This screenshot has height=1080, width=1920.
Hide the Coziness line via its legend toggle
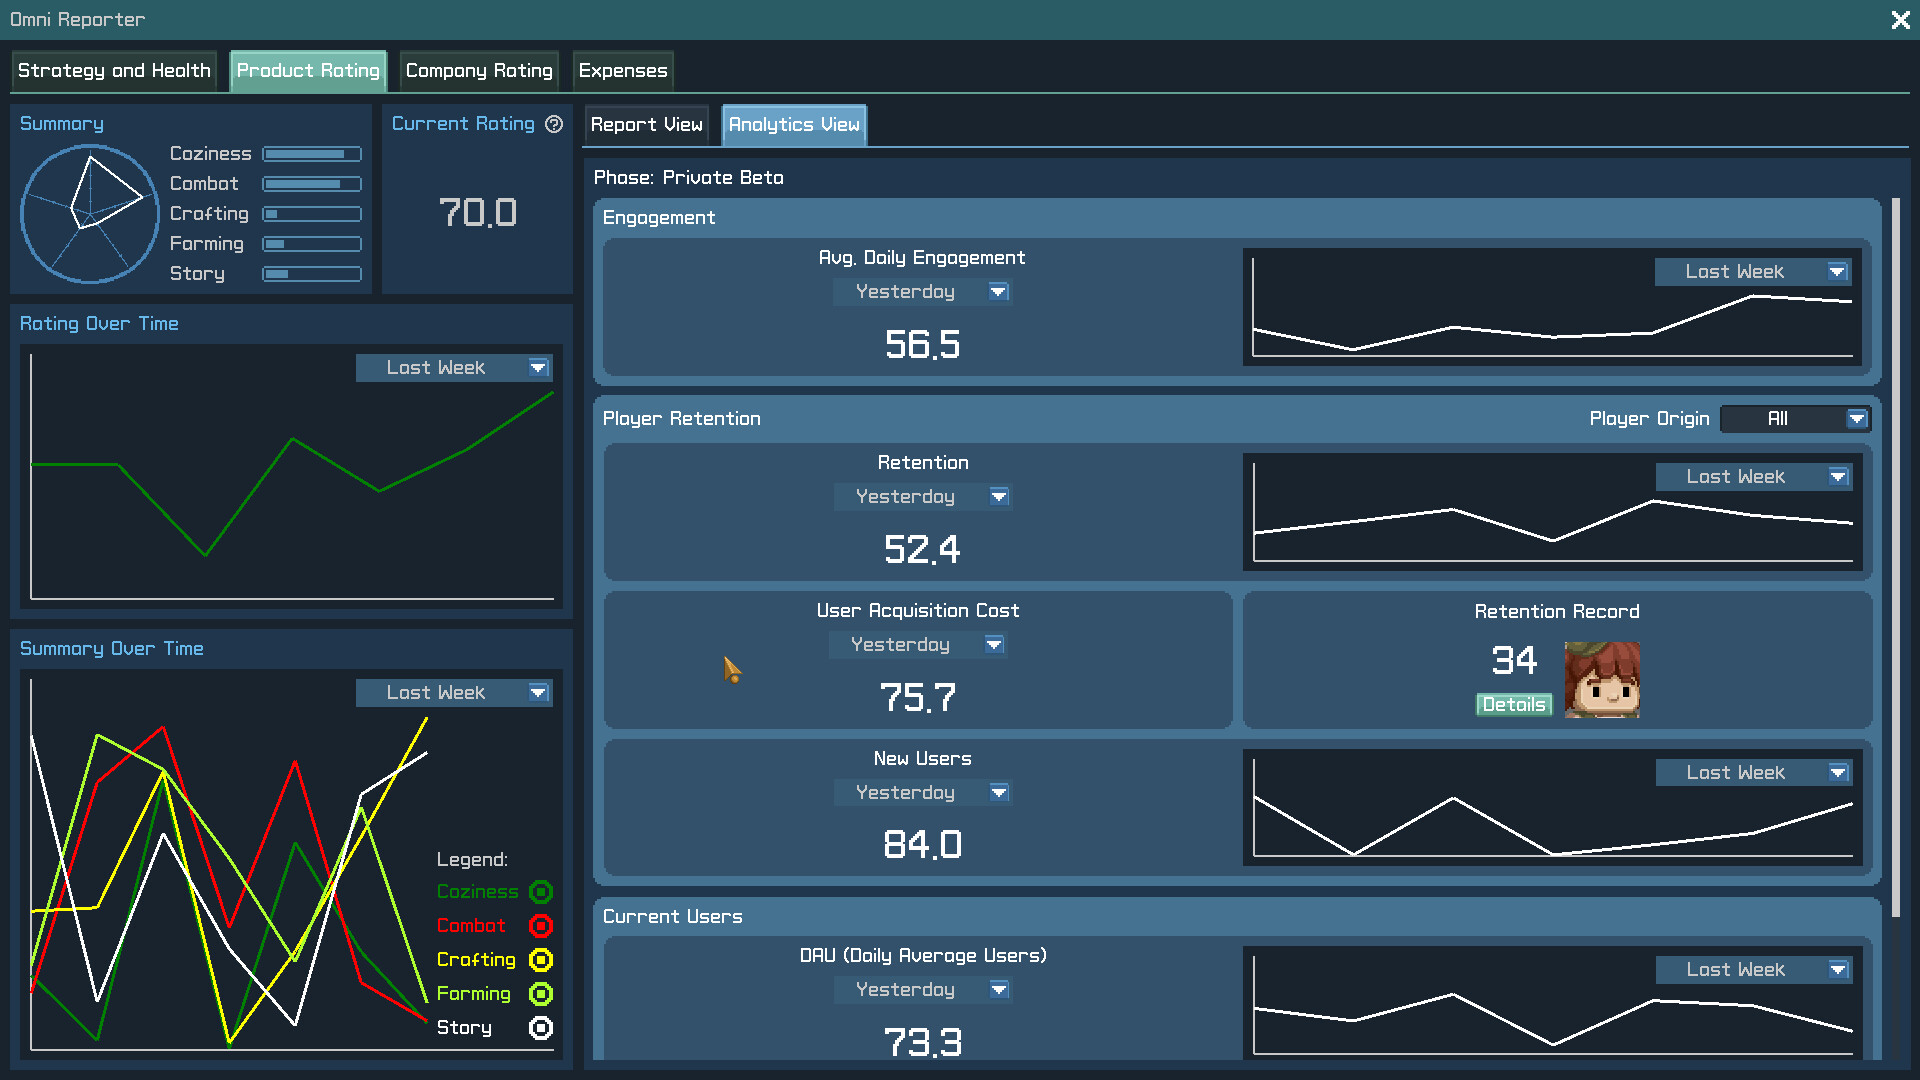(540, 891)
